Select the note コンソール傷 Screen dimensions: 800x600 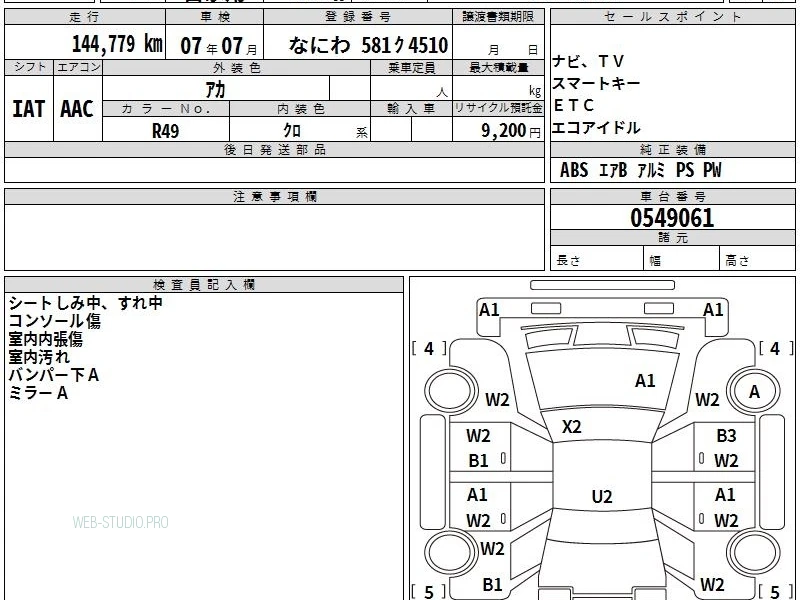pyautogui.click(x=55, y=321)
